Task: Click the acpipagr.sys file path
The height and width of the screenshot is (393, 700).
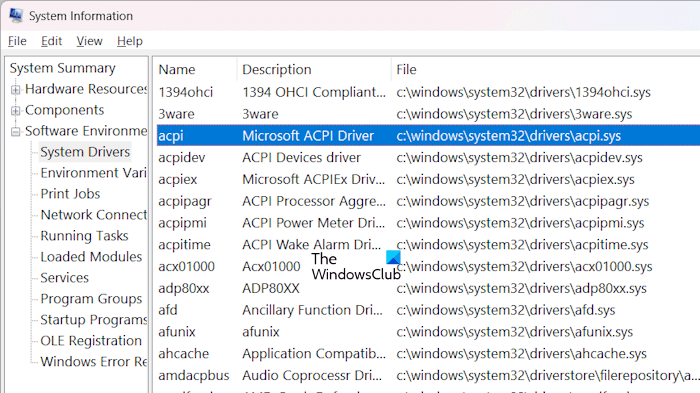Action: click(523, 201)
